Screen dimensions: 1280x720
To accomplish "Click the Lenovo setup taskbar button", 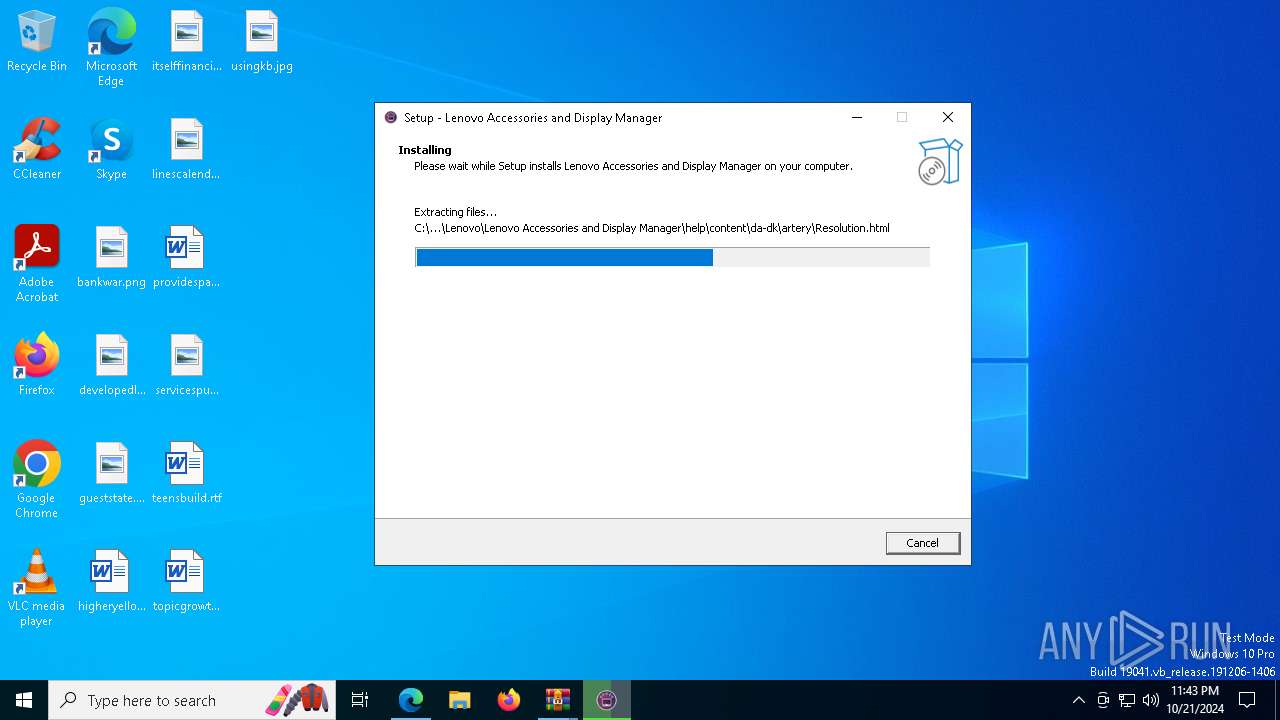I will point(607,700).
